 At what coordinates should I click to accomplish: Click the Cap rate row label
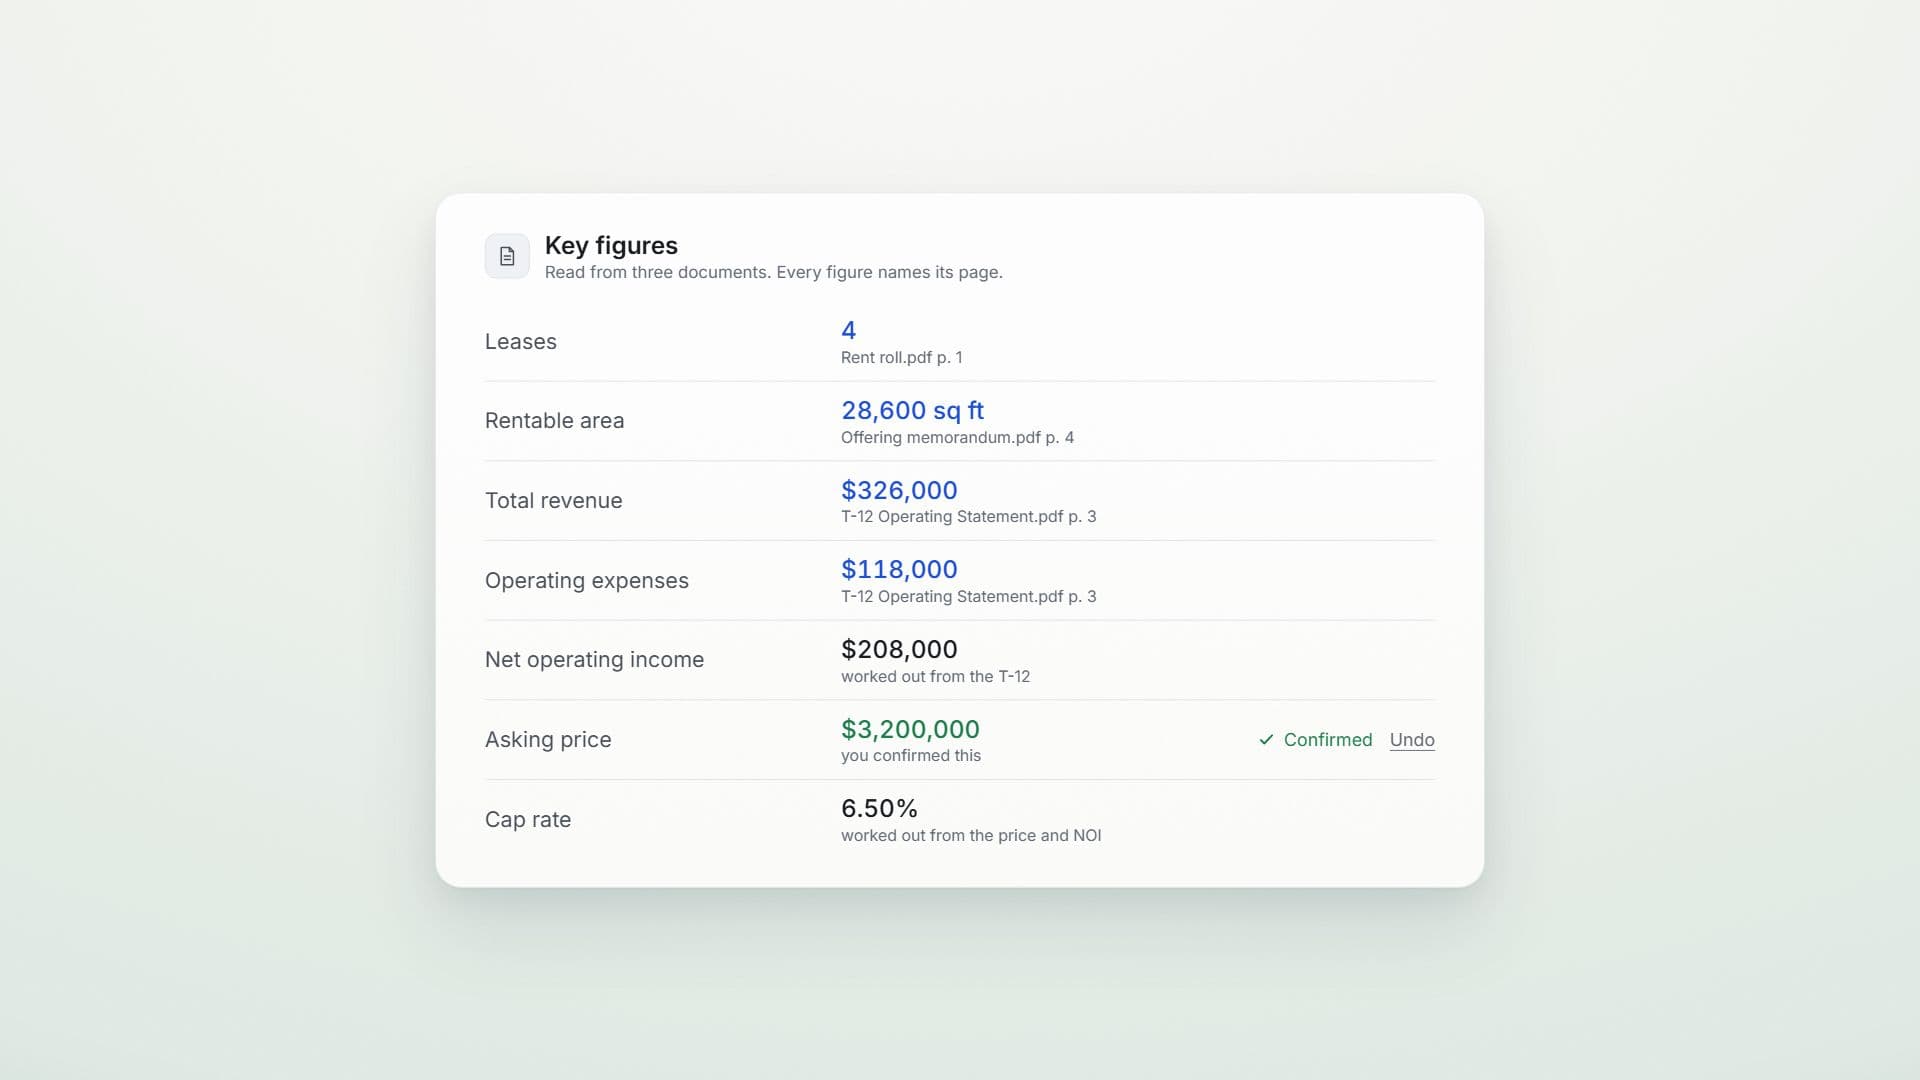[x=528, y=819]
